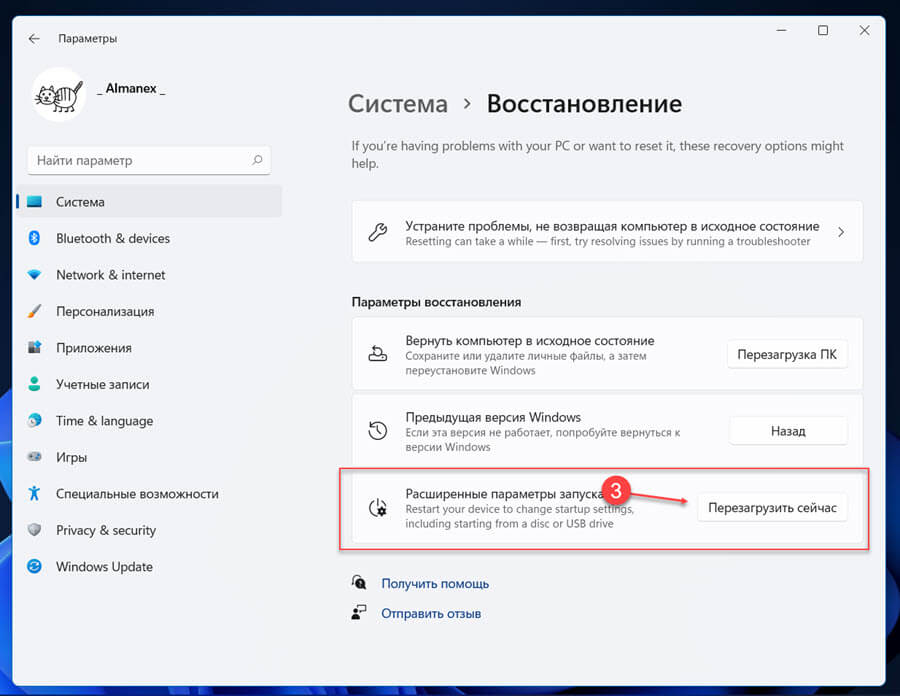The image size is (900, 696).
Task: Click the previous version history icon
Action: (x=378, y=430)
